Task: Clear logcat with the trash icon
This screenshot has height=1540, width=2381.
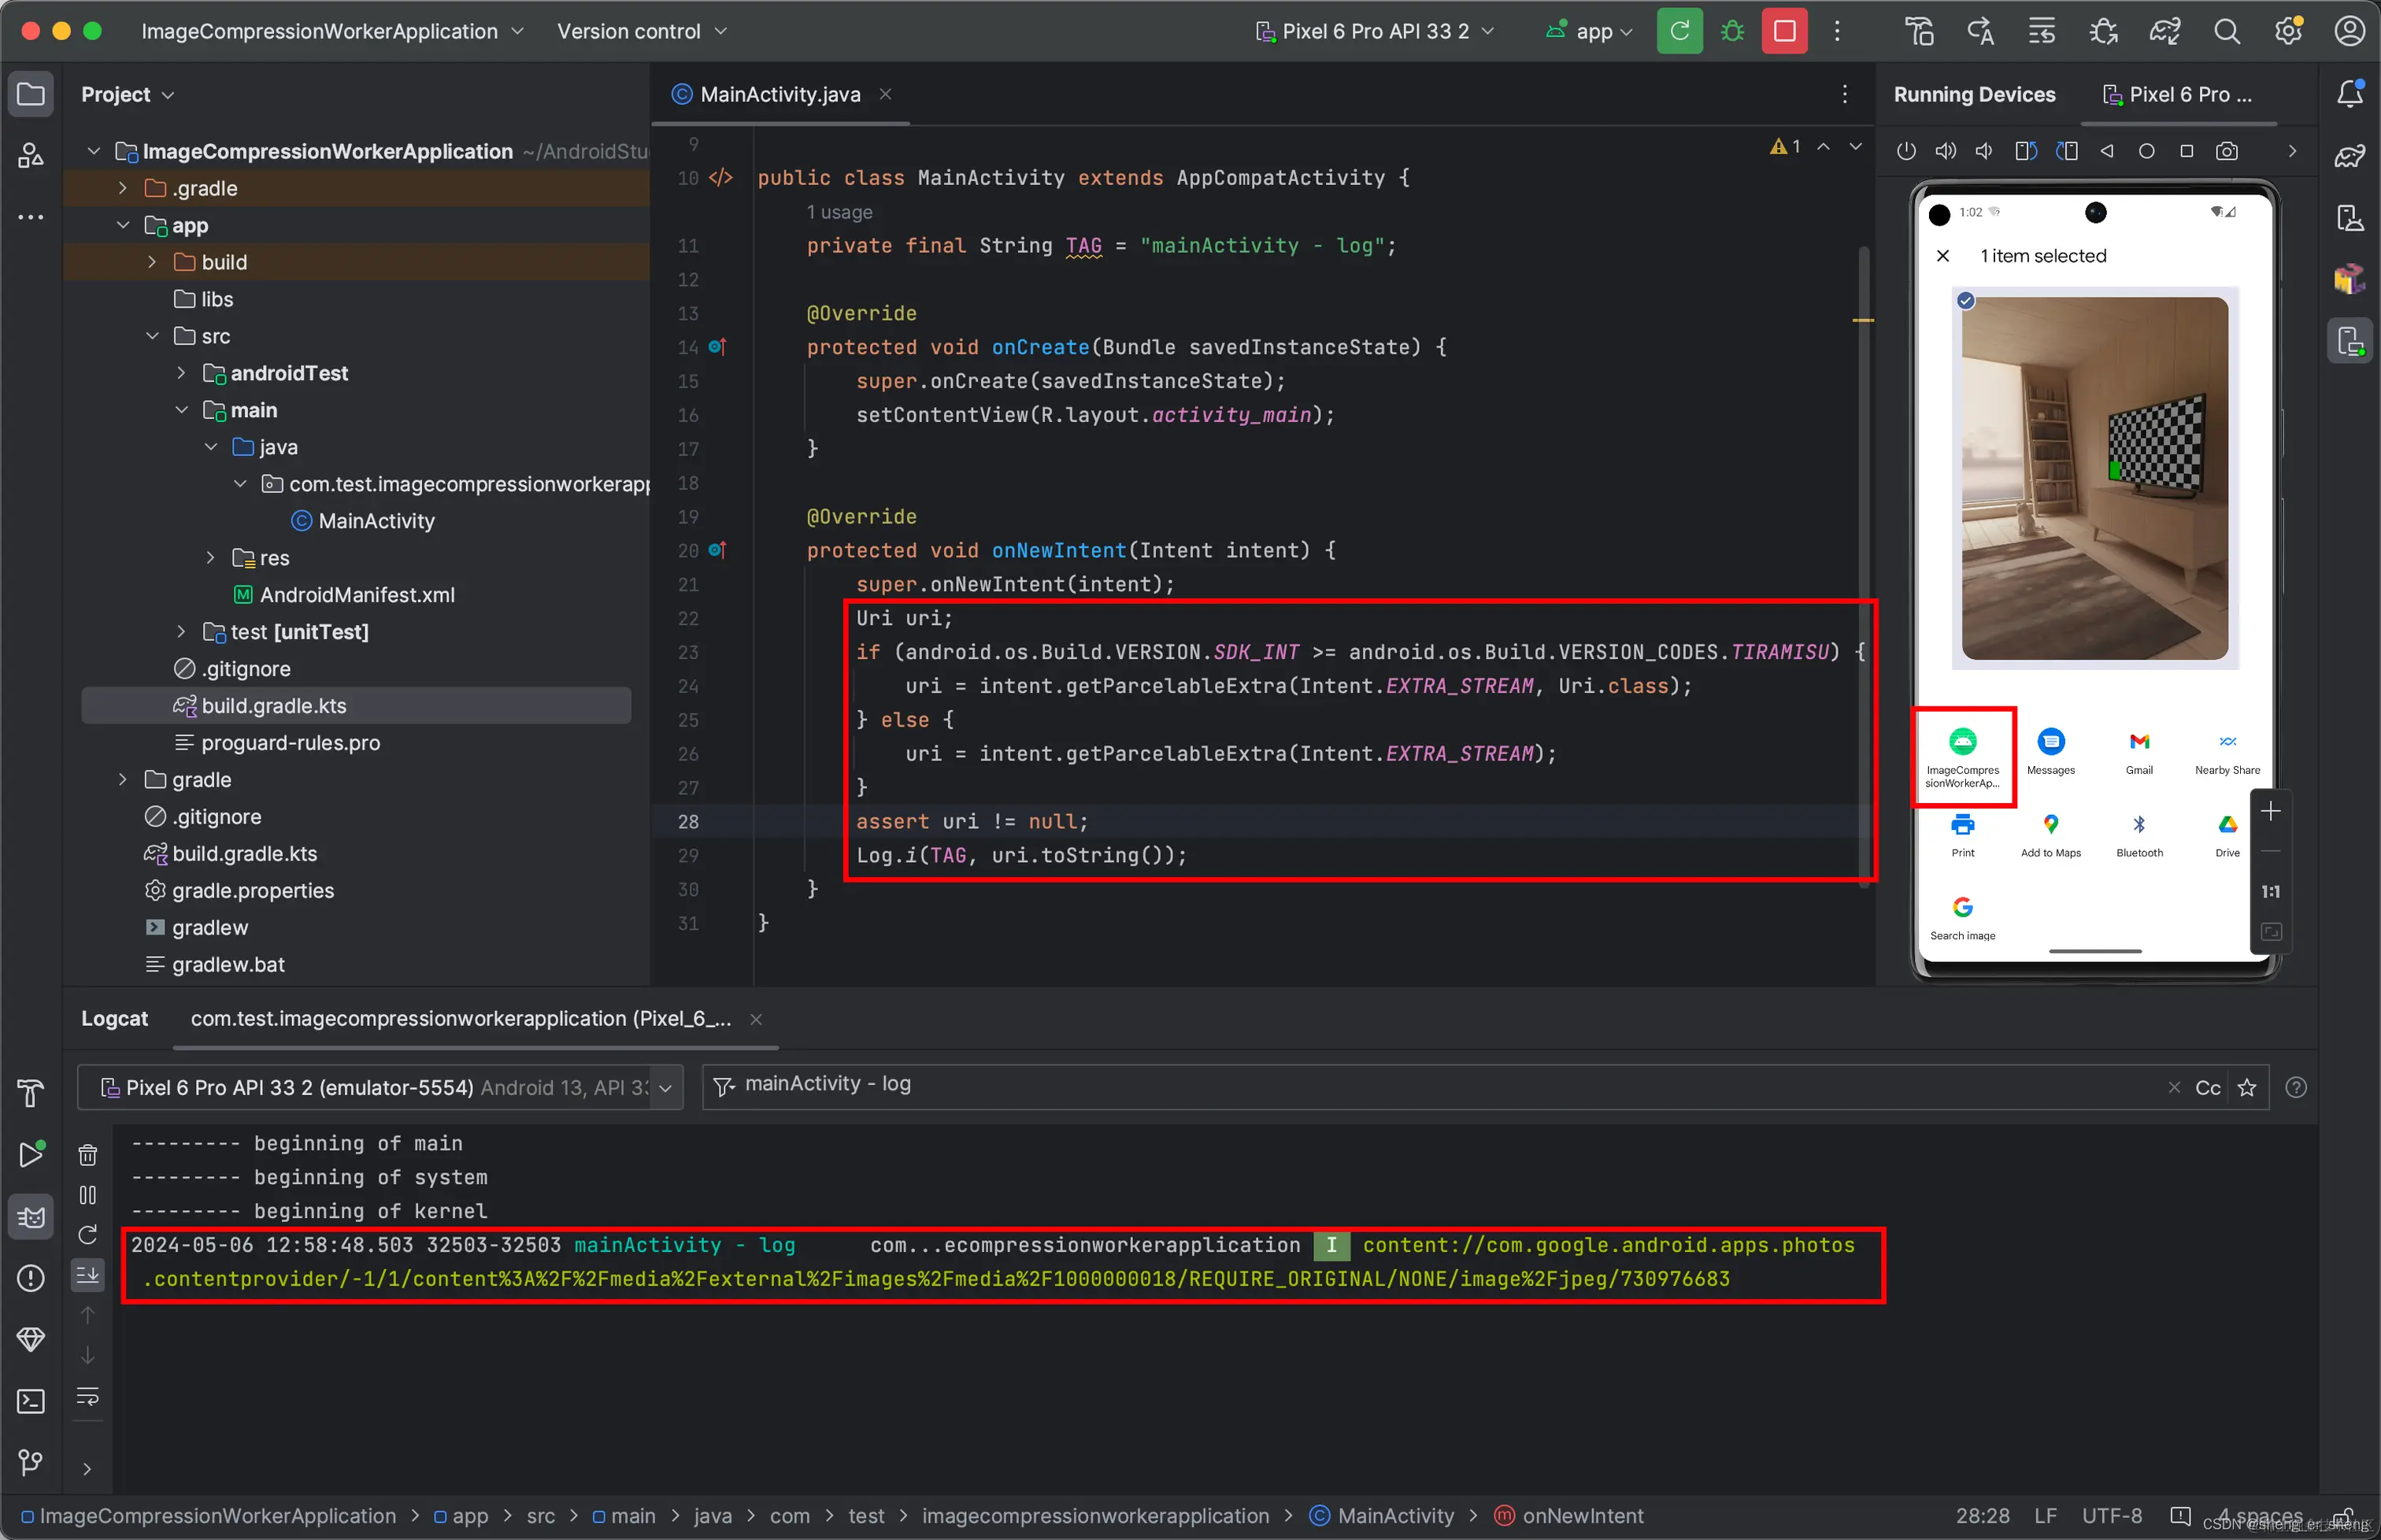Action: 88,1155
